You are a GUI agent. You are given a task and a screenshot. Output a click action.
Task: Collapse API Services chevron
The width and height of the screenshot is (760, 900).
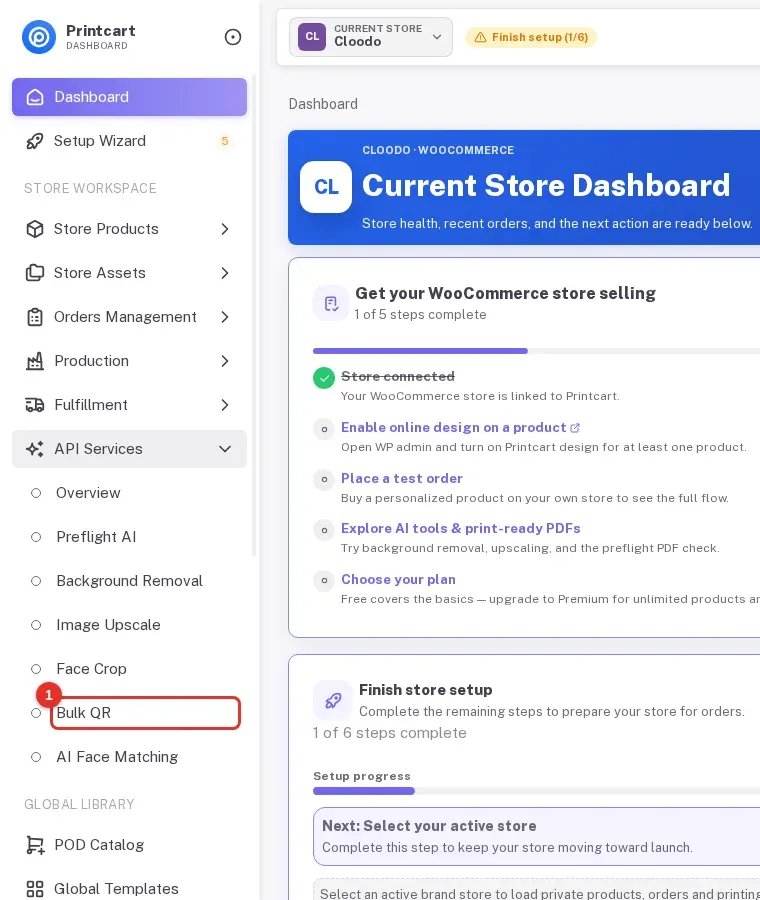point(225,449)
